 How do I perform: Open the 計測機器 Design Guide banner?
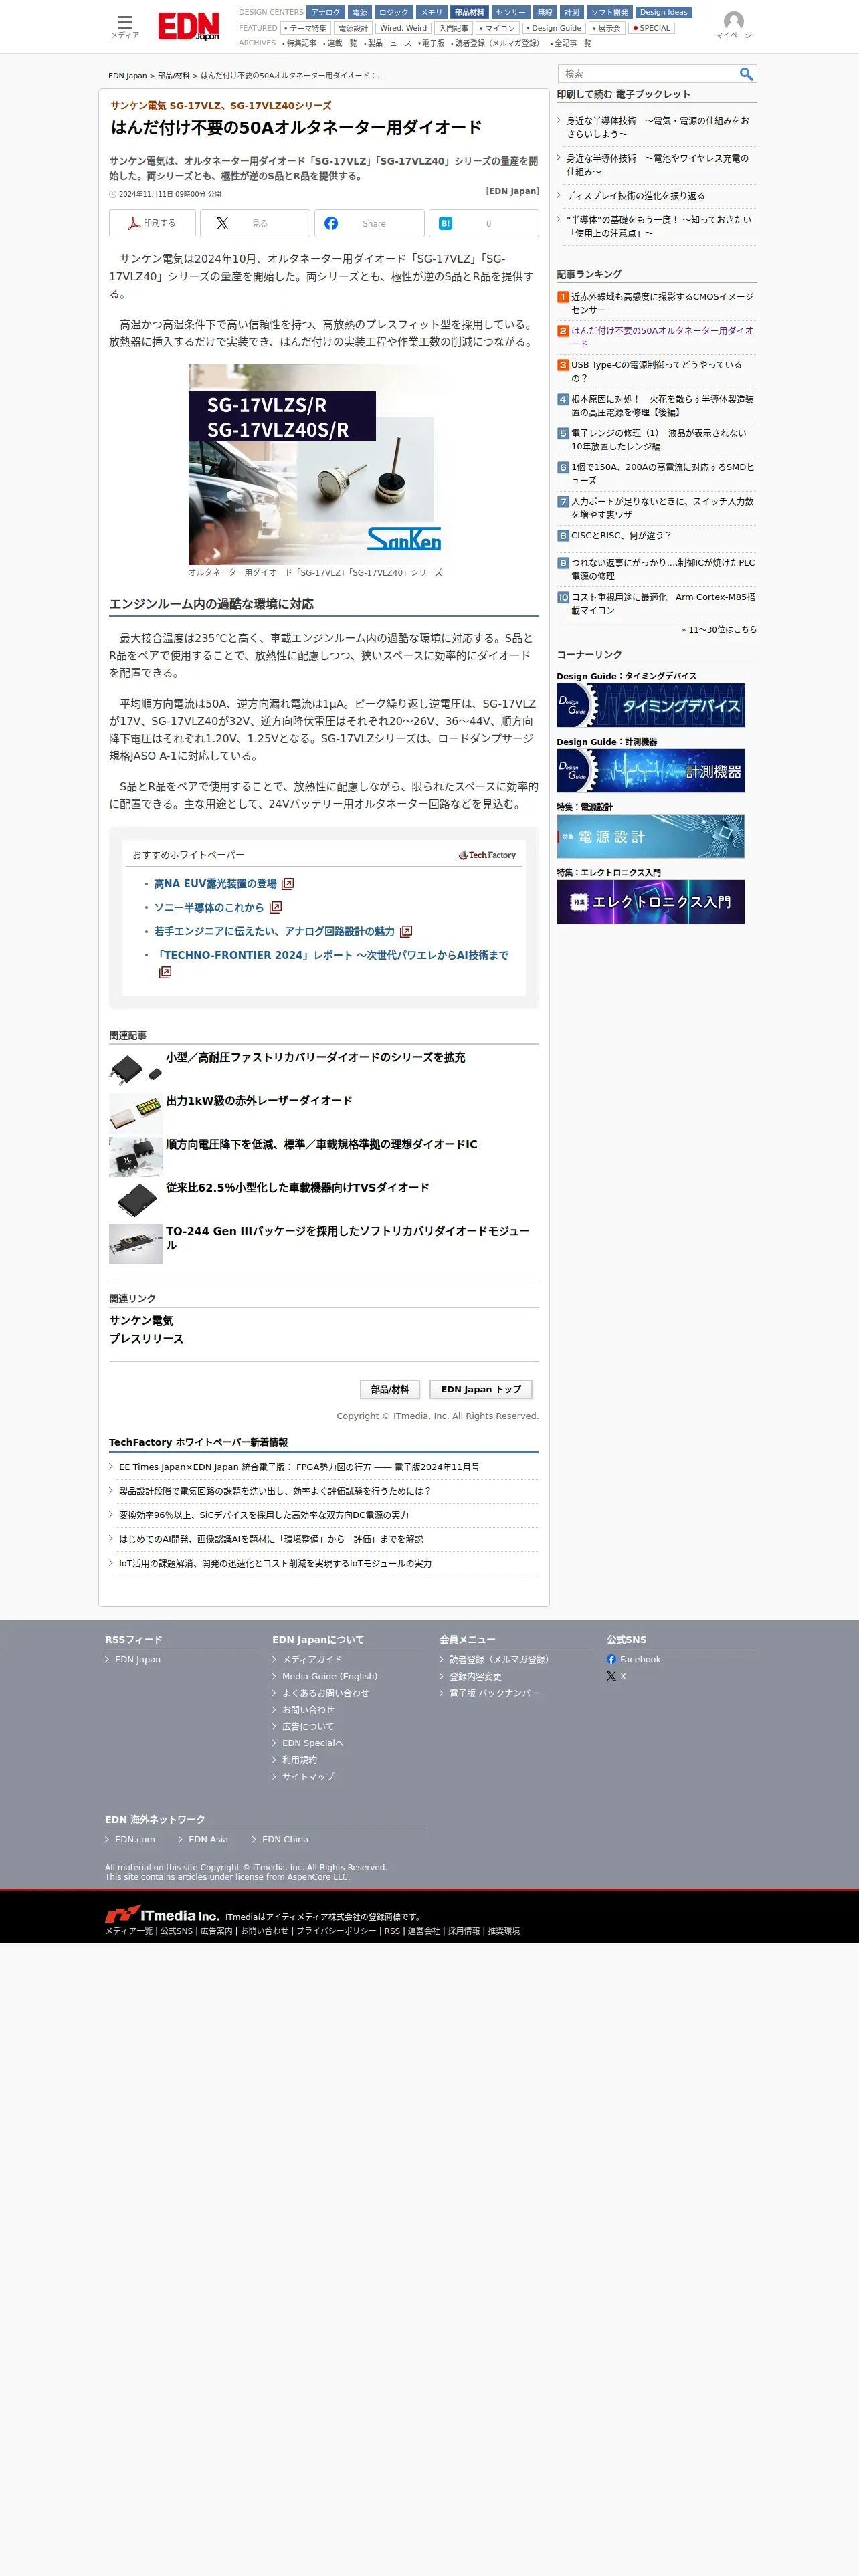650,770
